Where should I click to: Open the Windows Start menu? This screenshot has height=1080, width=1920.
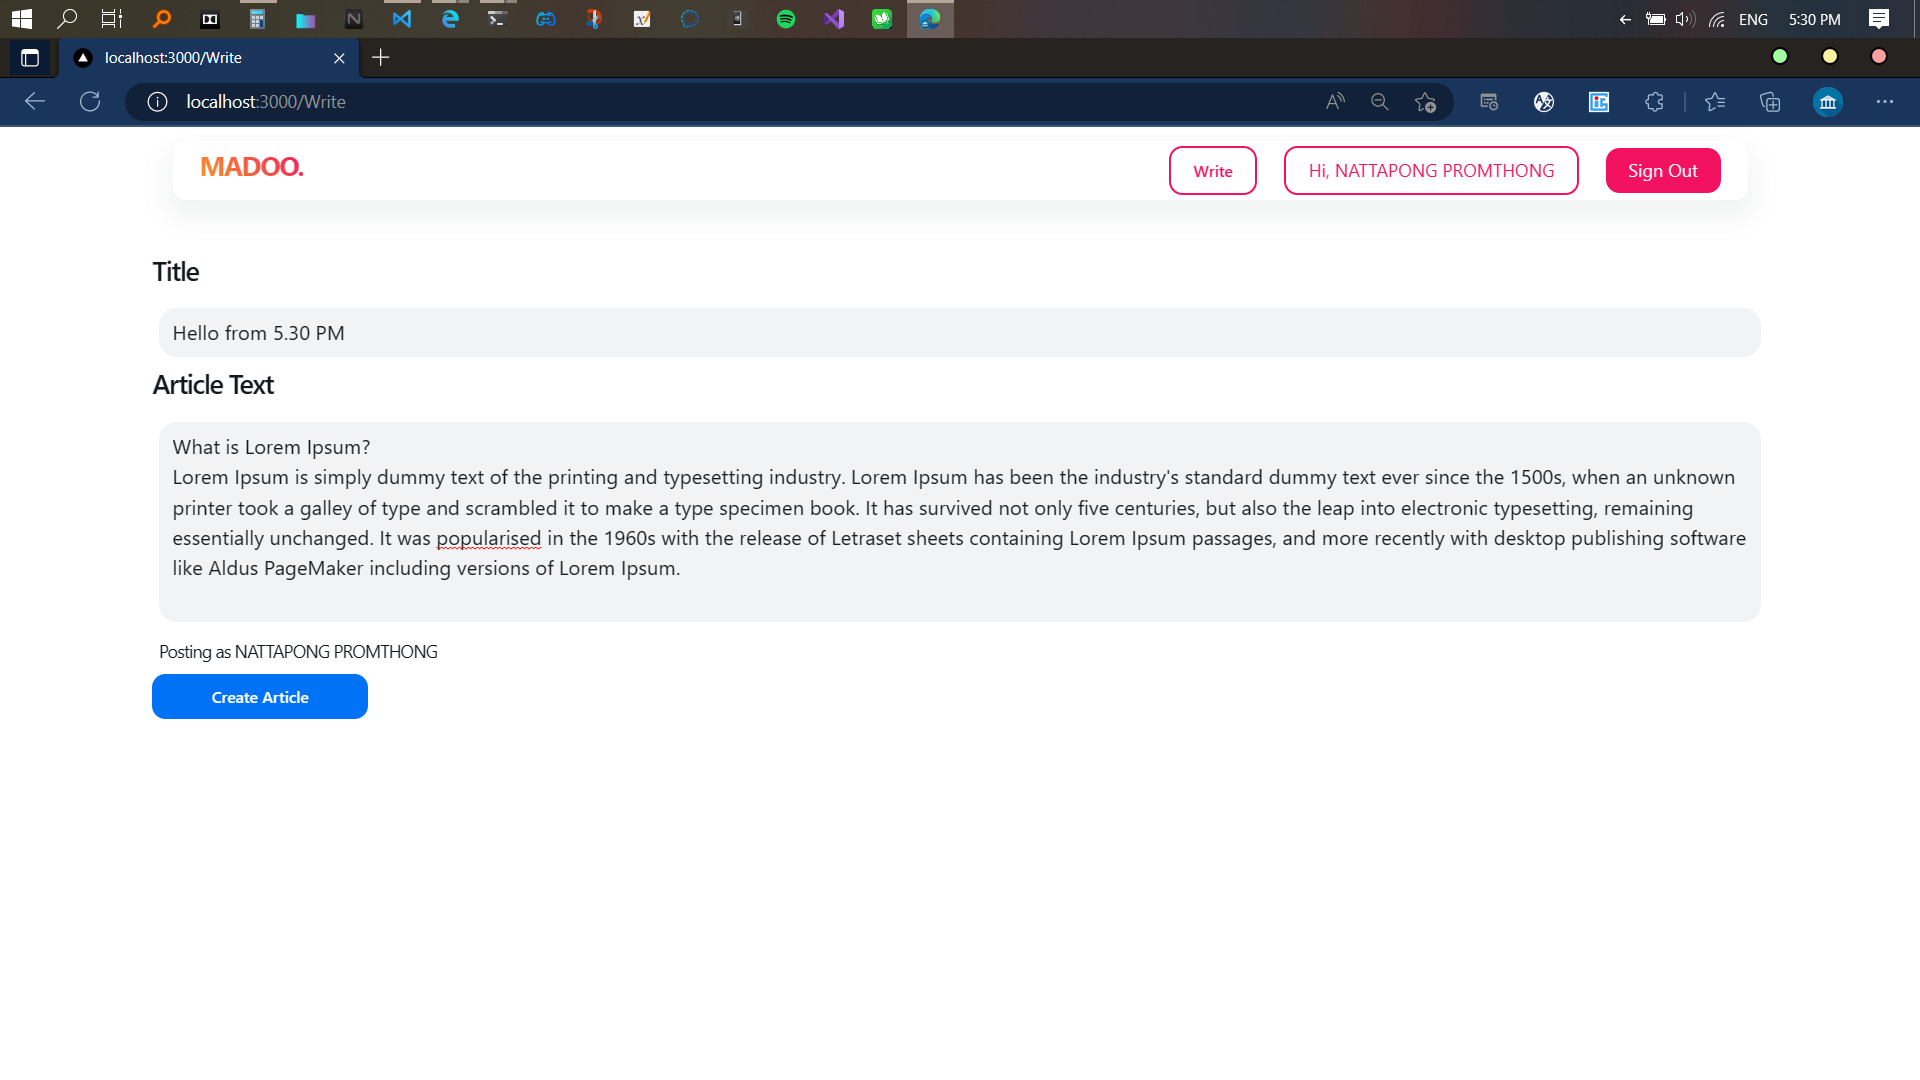[22, 19]
